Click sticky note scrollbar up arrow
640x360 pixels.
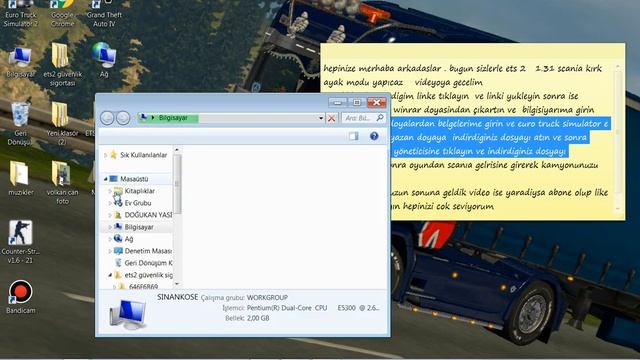click(618, 66)
